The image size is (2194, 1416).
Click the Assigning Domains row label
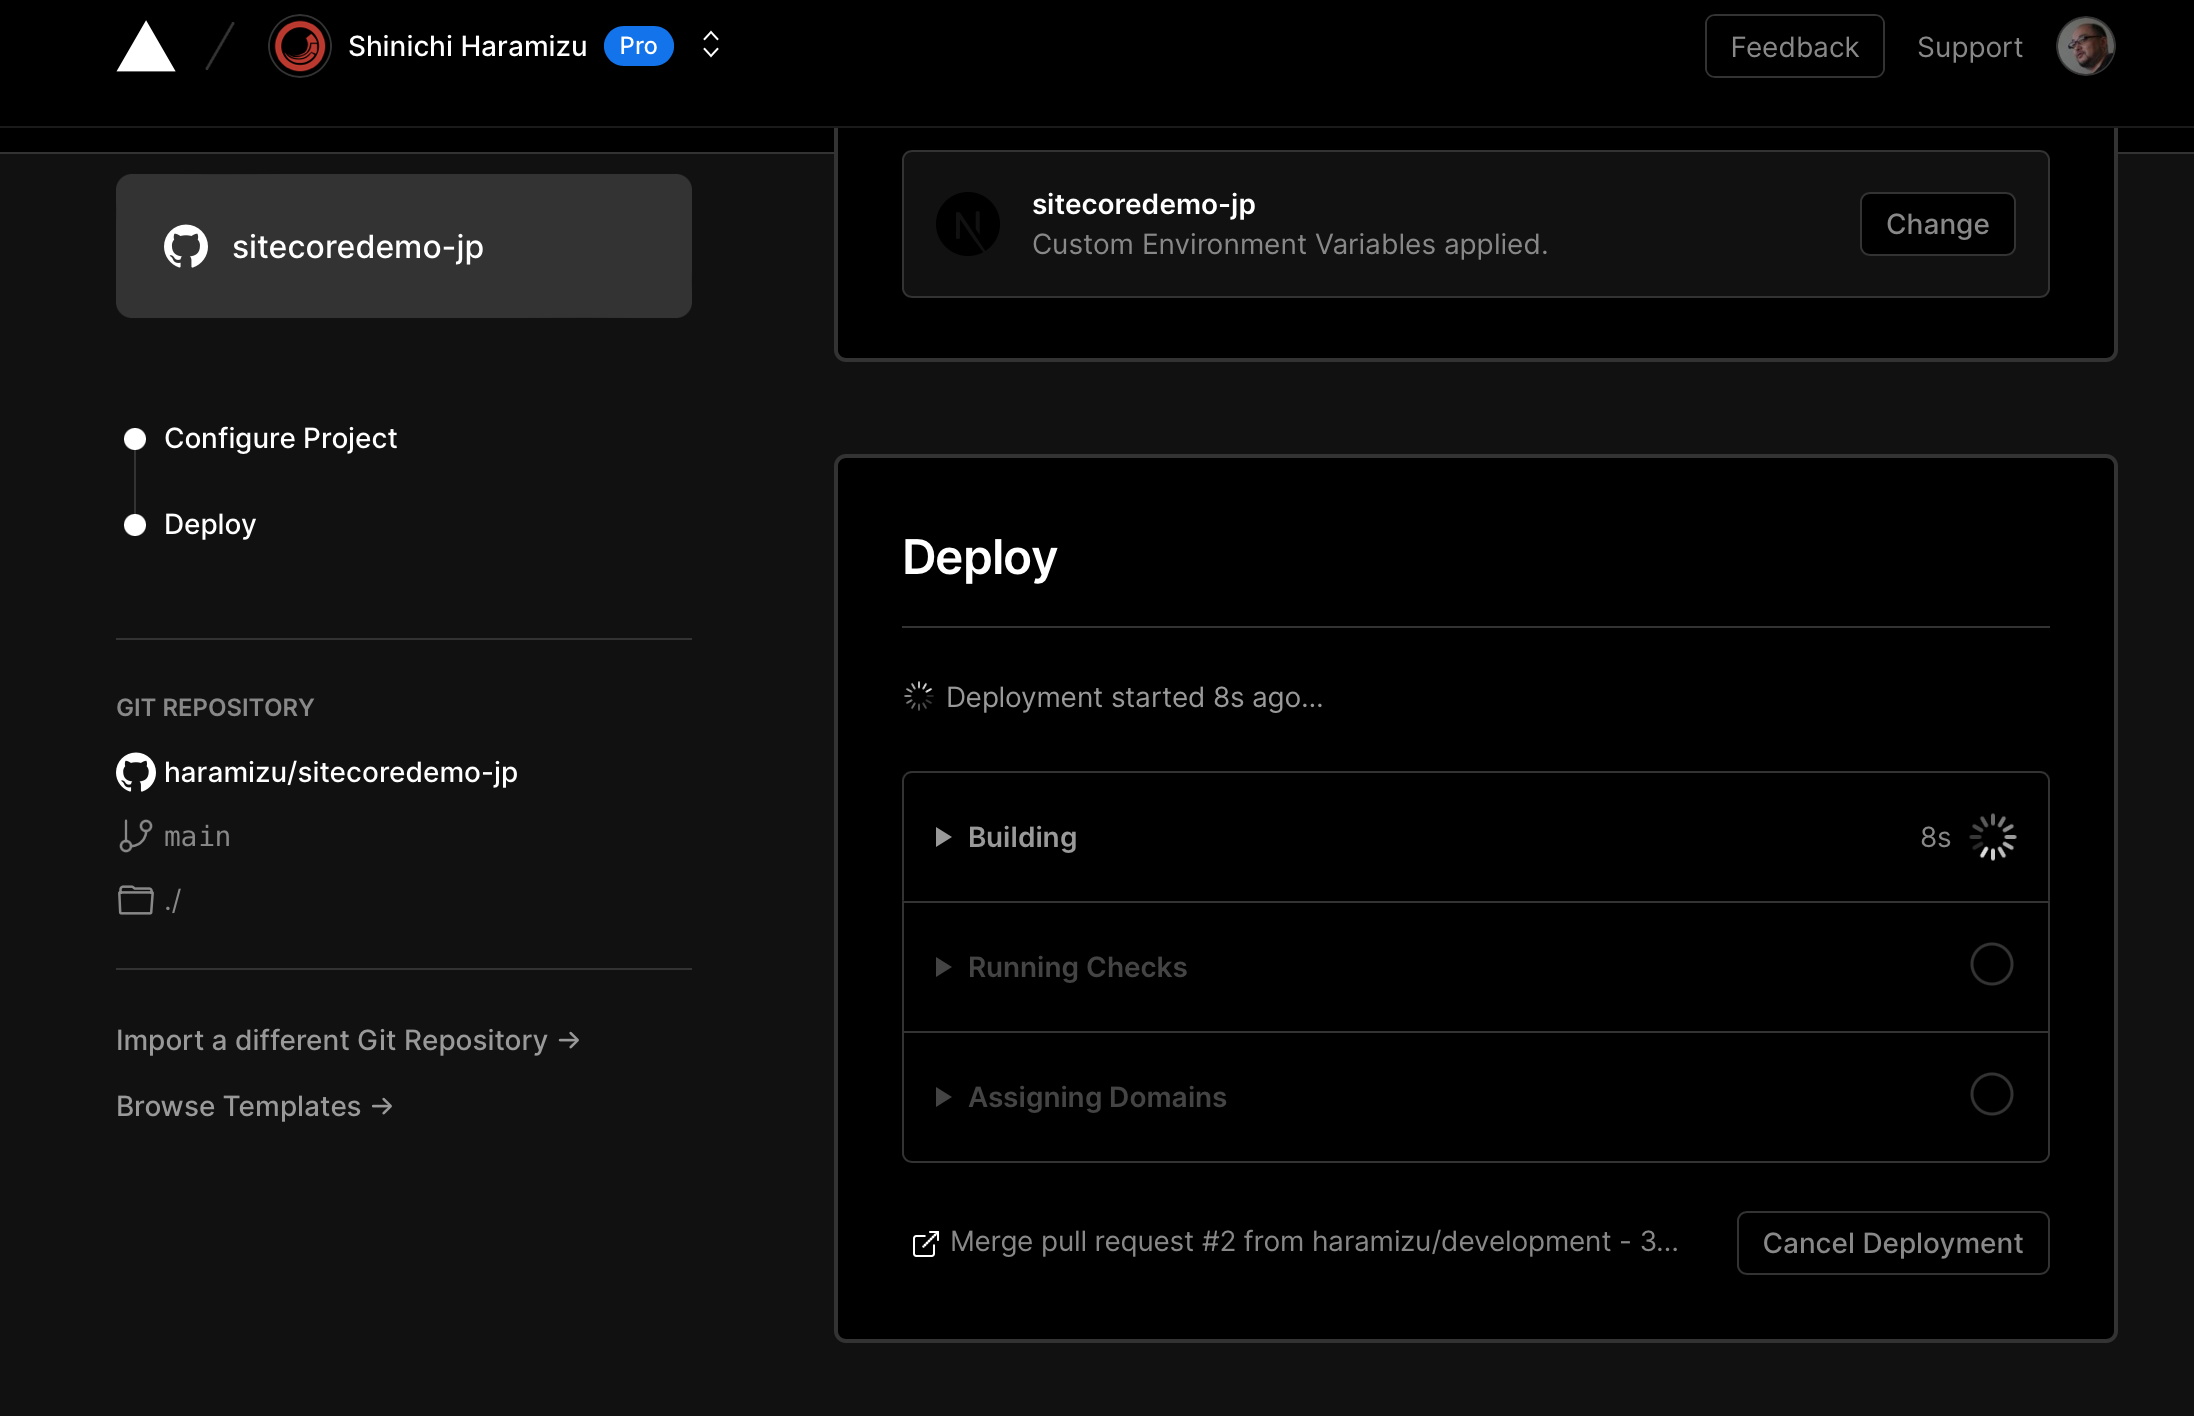(1097, 1097)
